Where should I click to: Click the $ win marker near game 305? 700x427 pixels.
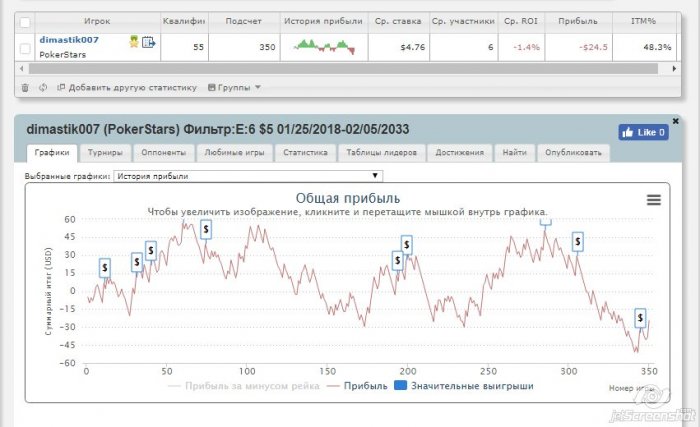[x=578, y=242]
